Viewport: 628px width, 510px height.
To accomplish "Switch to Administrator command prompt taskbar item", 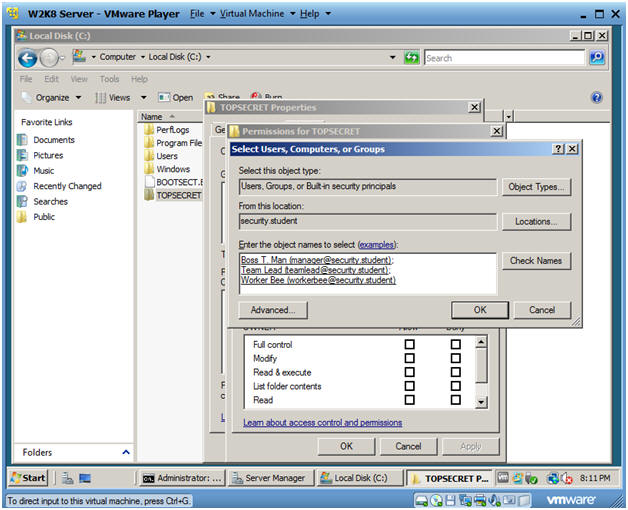I will pos(182,478).
